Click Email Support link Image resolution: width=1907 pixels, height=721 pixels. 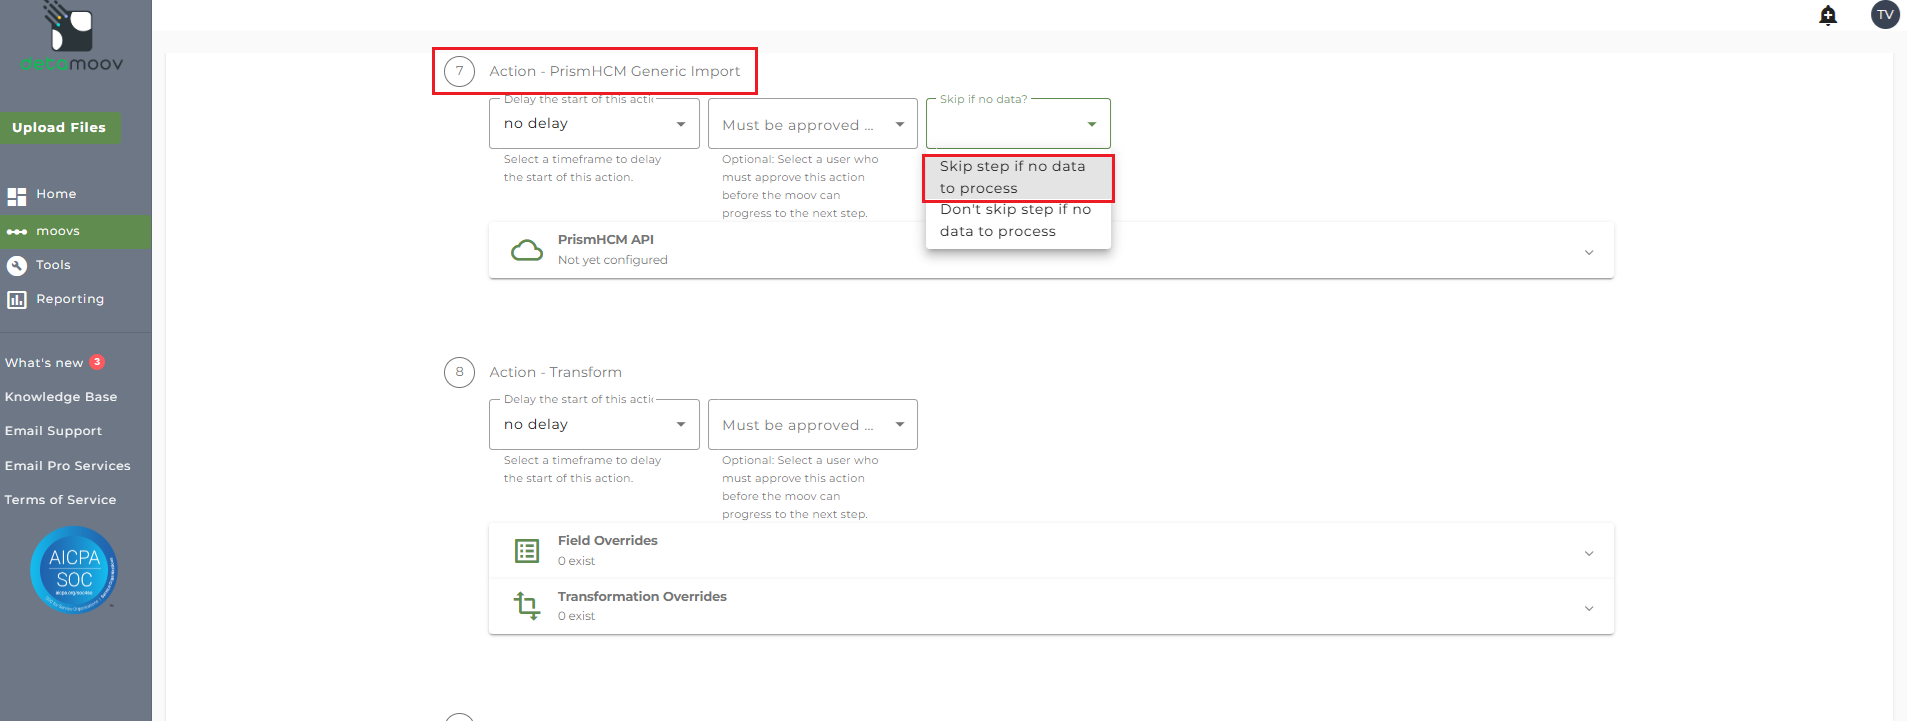pos(53,431)
